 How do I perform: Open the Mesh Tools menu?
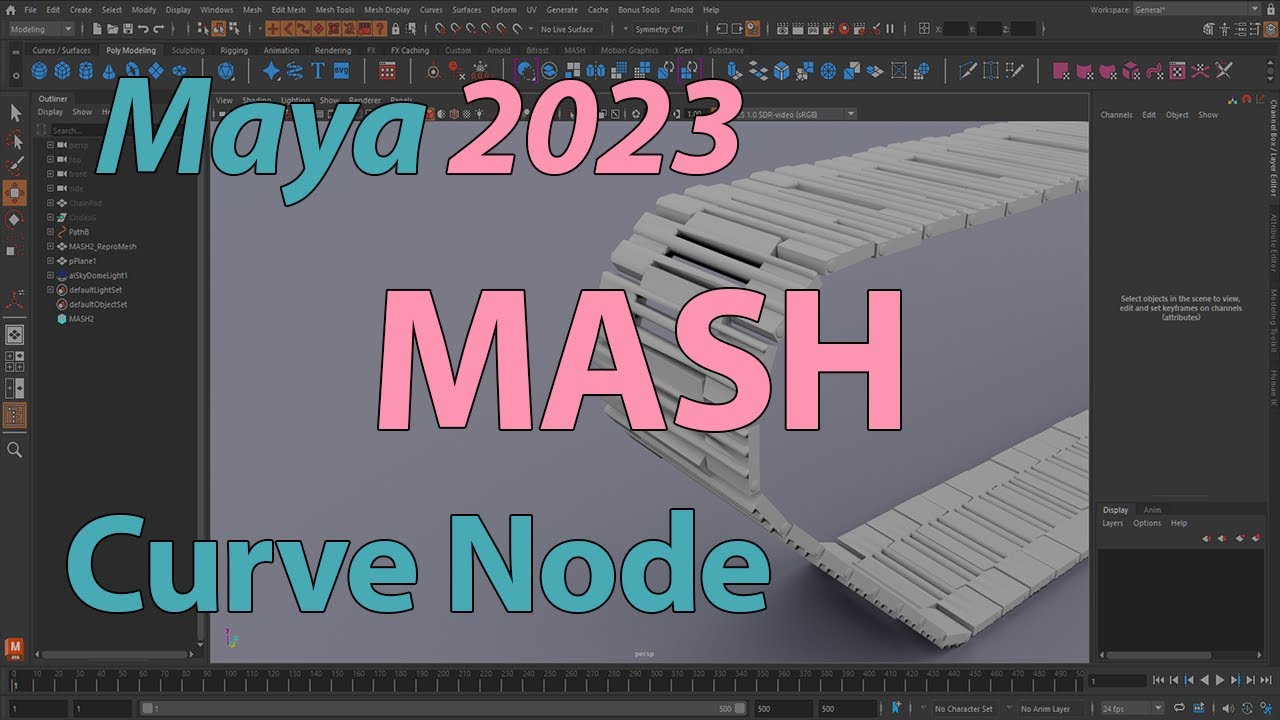pyautogui.click(x=335, y=10)
